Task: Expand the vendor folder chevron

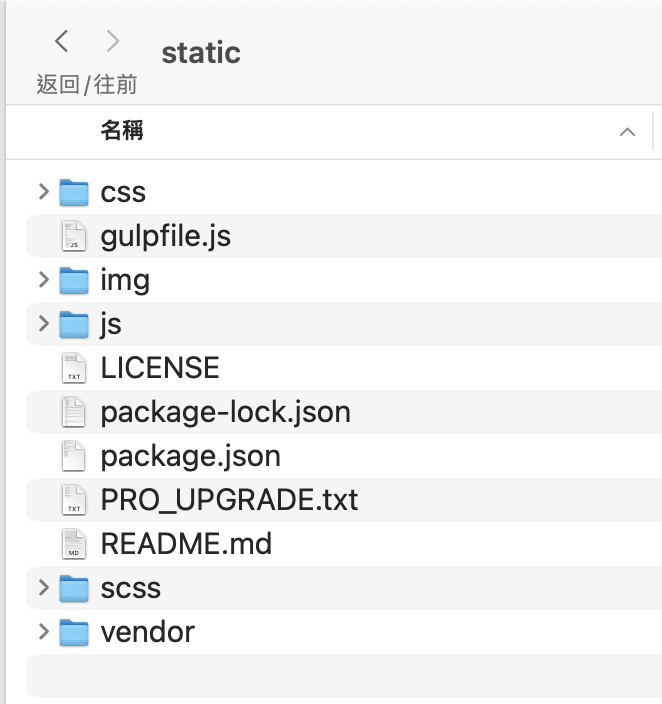Action: (x=43, y=631)
